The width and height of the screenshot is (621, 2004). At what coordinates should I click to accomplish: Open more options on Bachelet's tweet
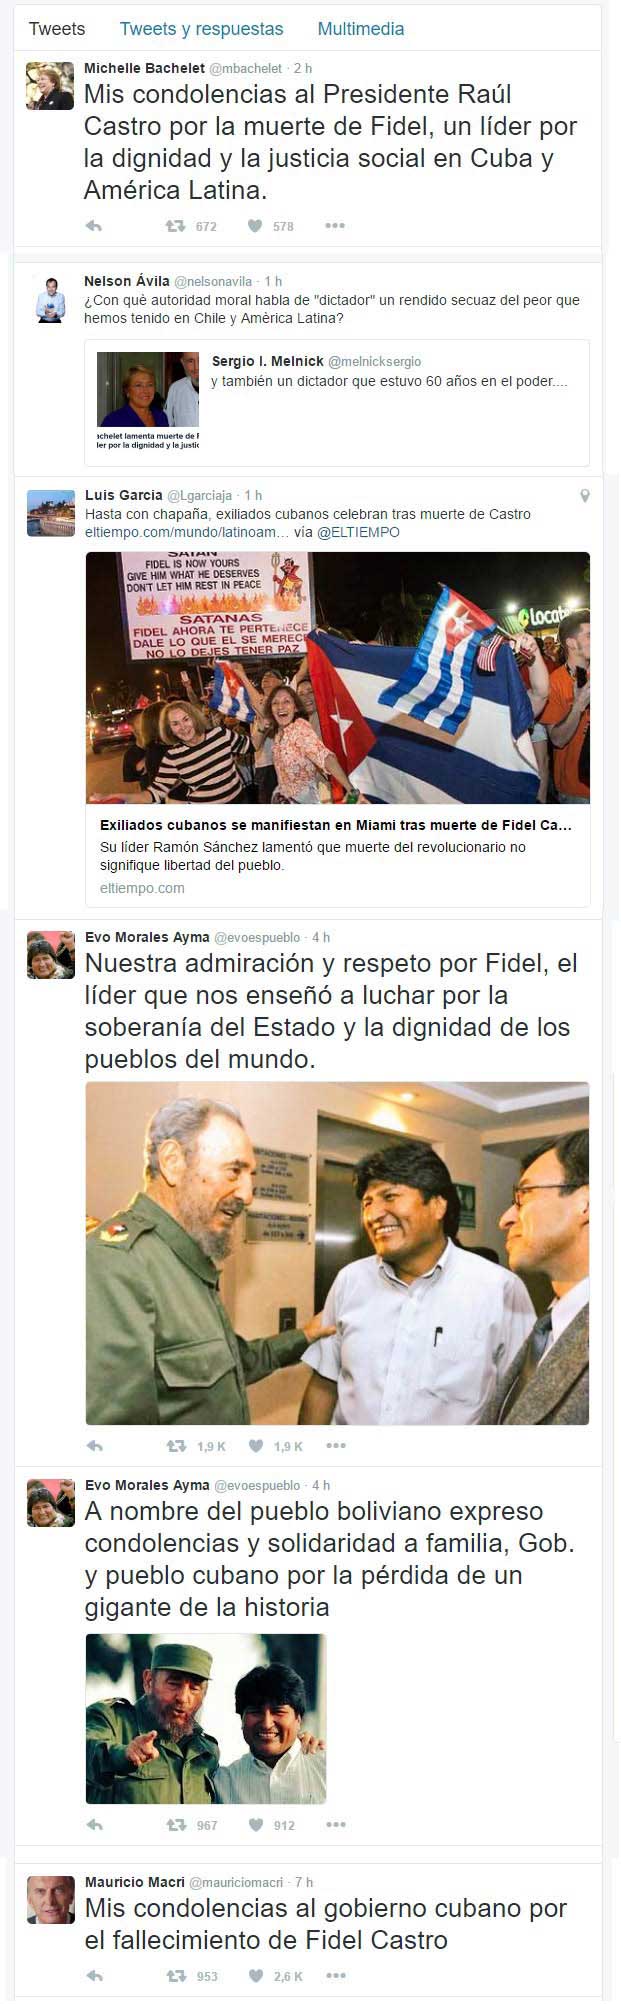335,226
